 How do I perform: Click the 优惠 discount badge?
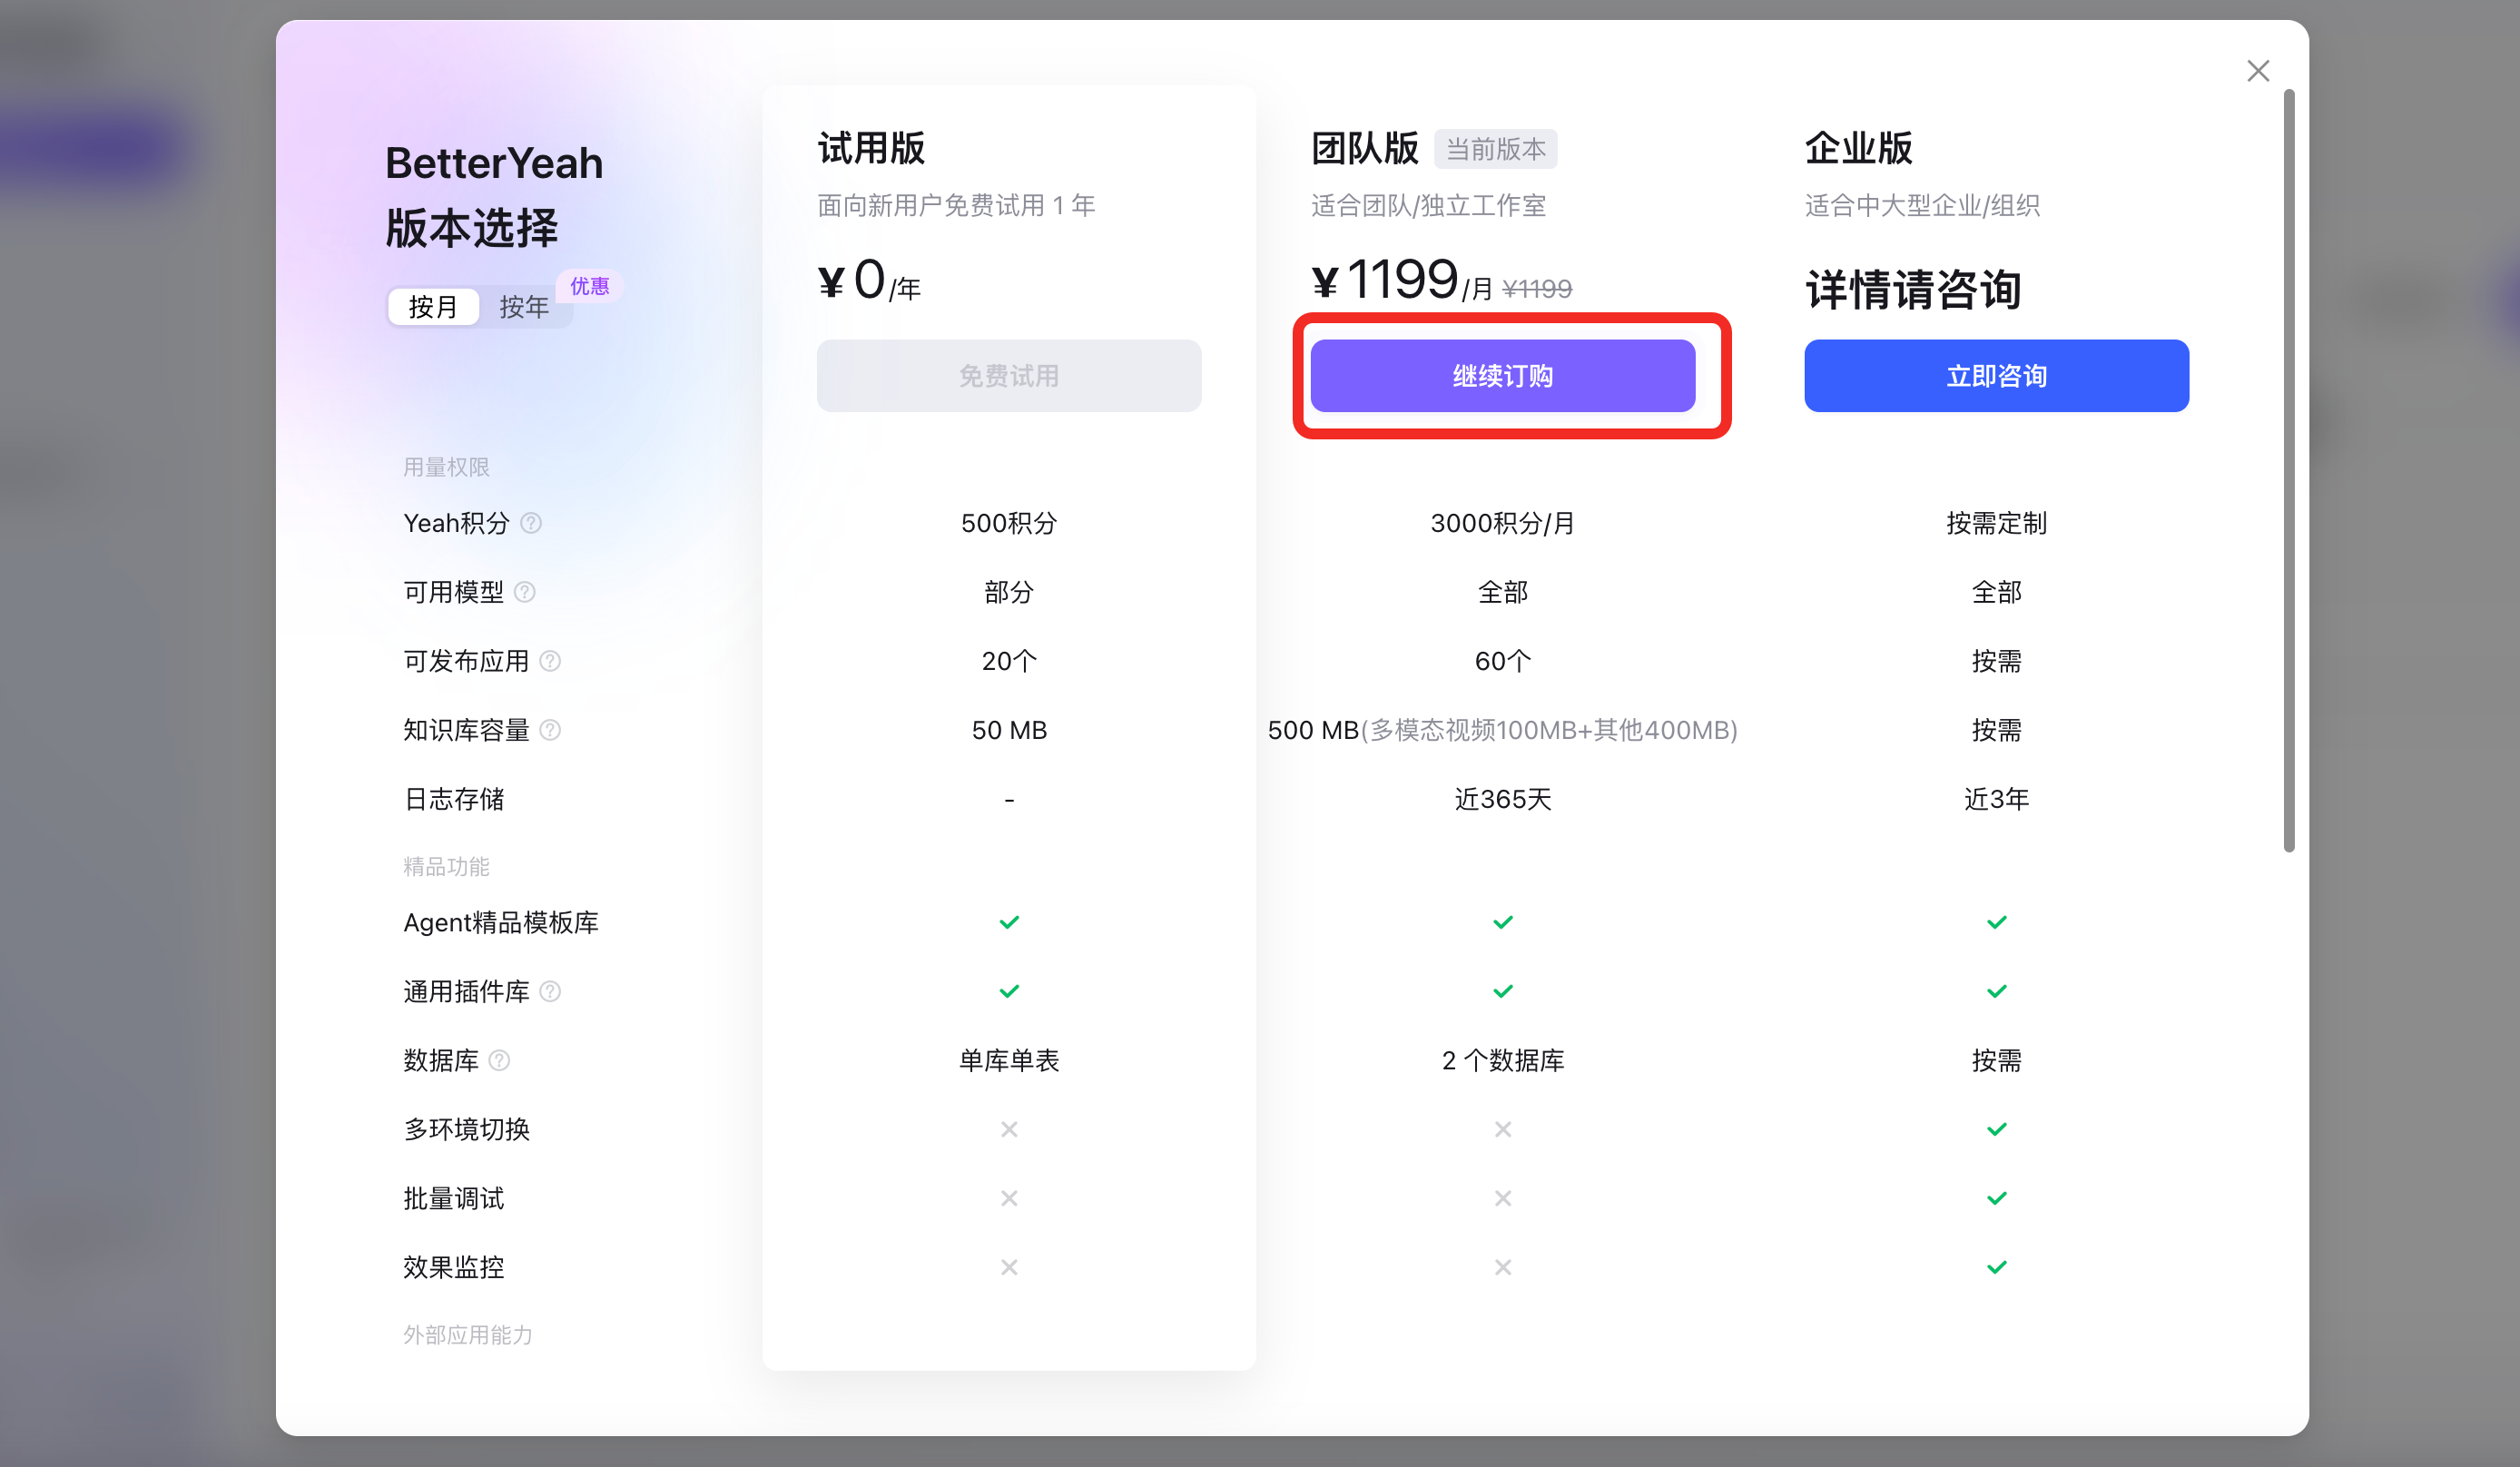coord(589,286)
